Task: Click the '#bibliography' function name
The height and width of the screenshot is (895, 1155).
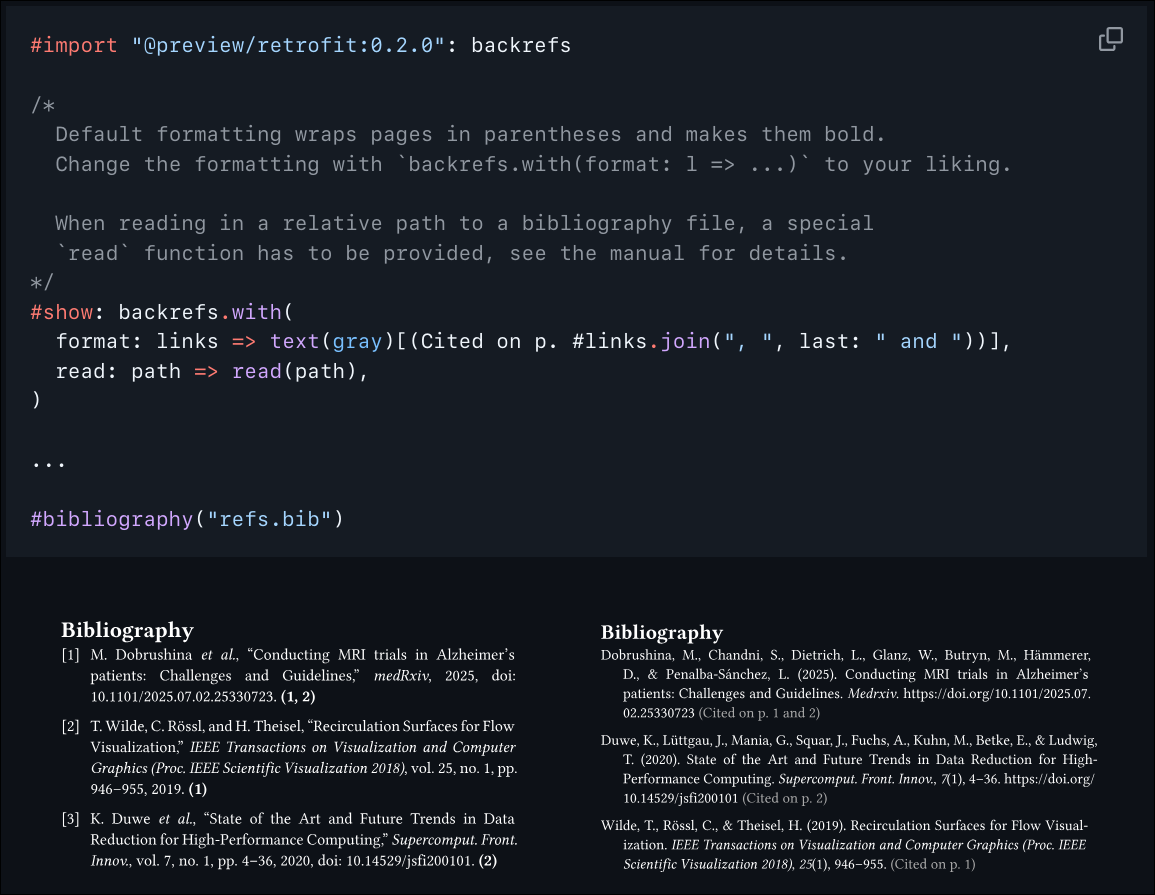Action: (111, 519)
